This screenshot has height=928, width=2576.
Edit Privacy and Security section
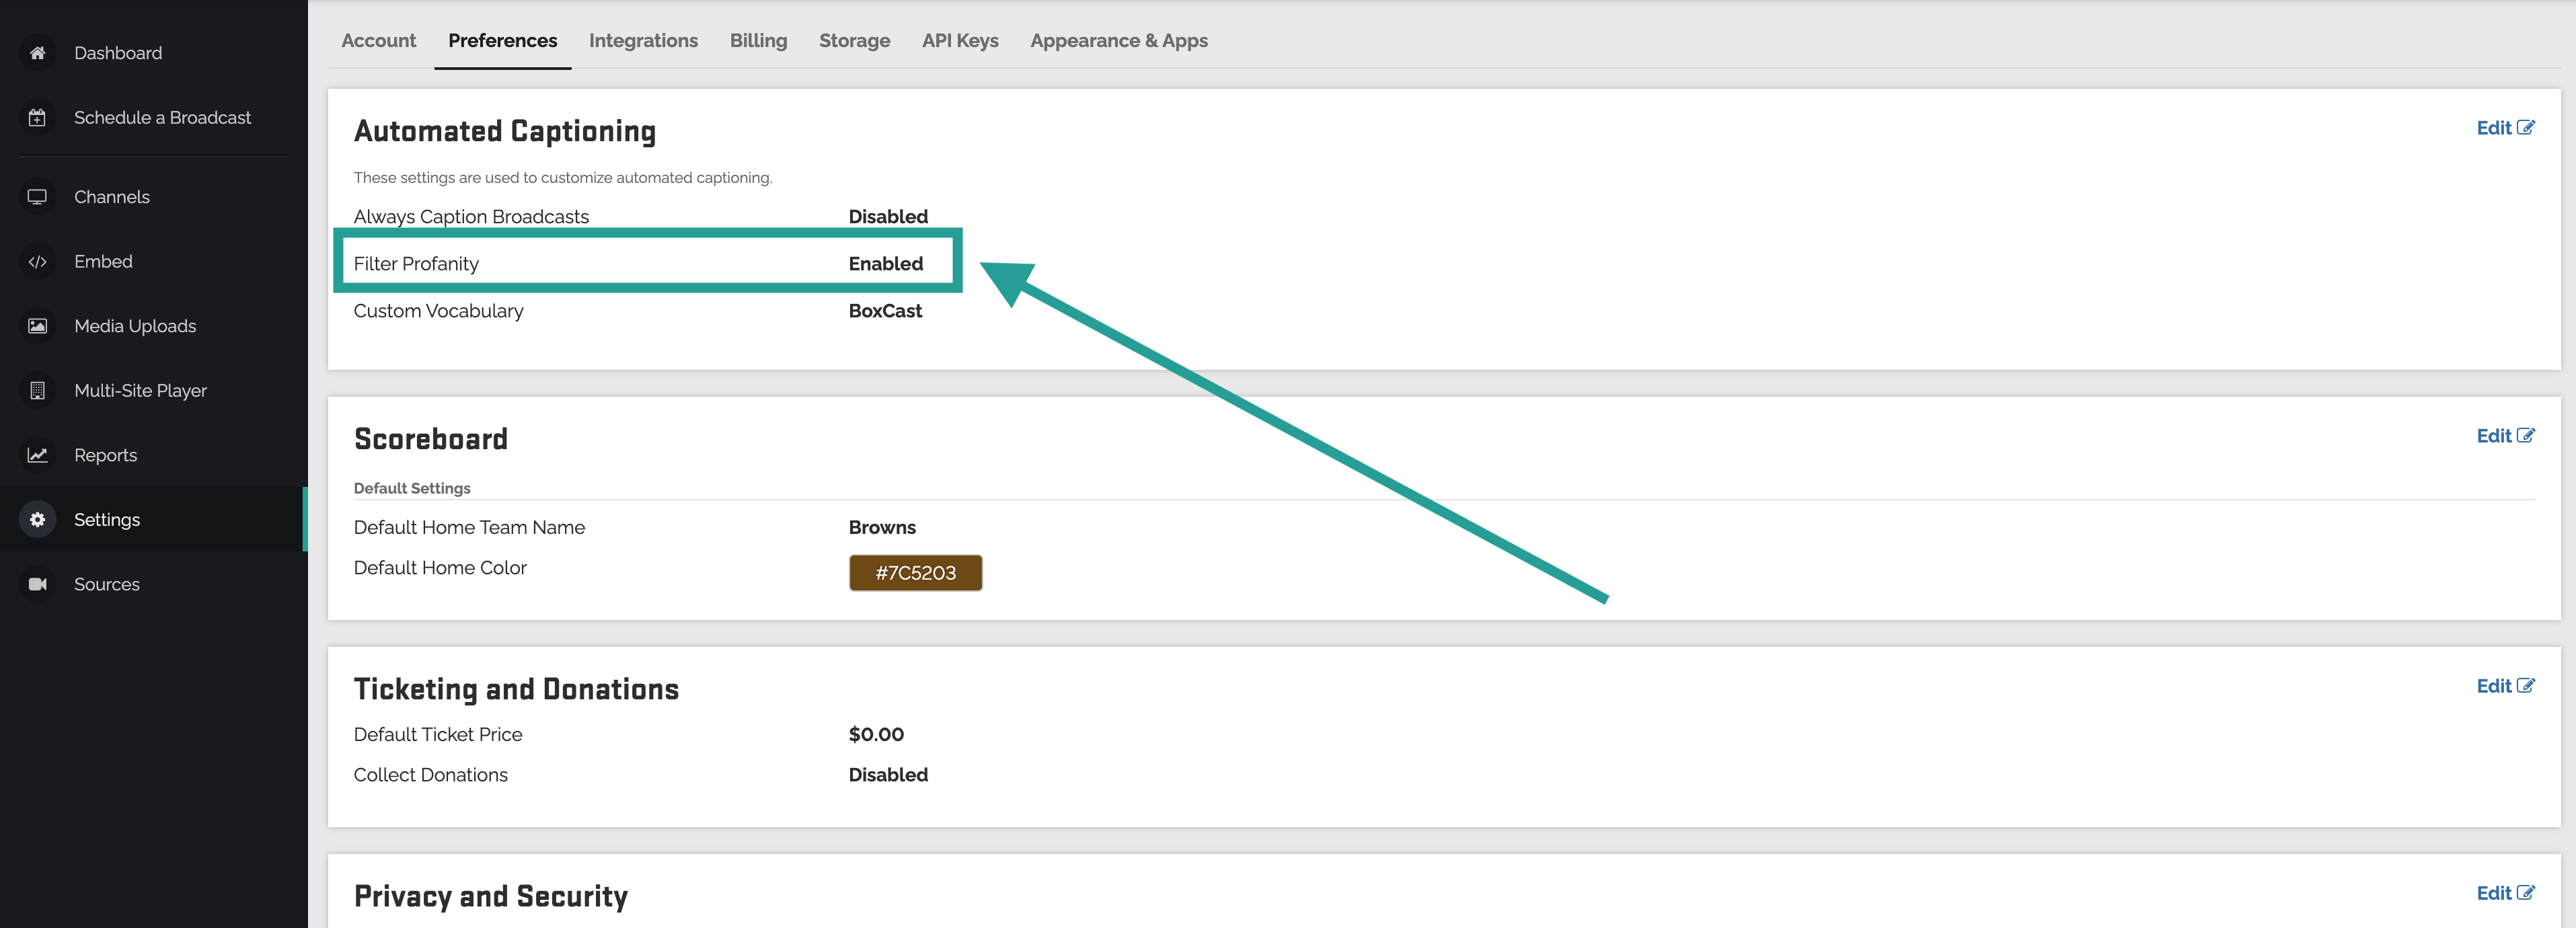(x=2504, y=893)
